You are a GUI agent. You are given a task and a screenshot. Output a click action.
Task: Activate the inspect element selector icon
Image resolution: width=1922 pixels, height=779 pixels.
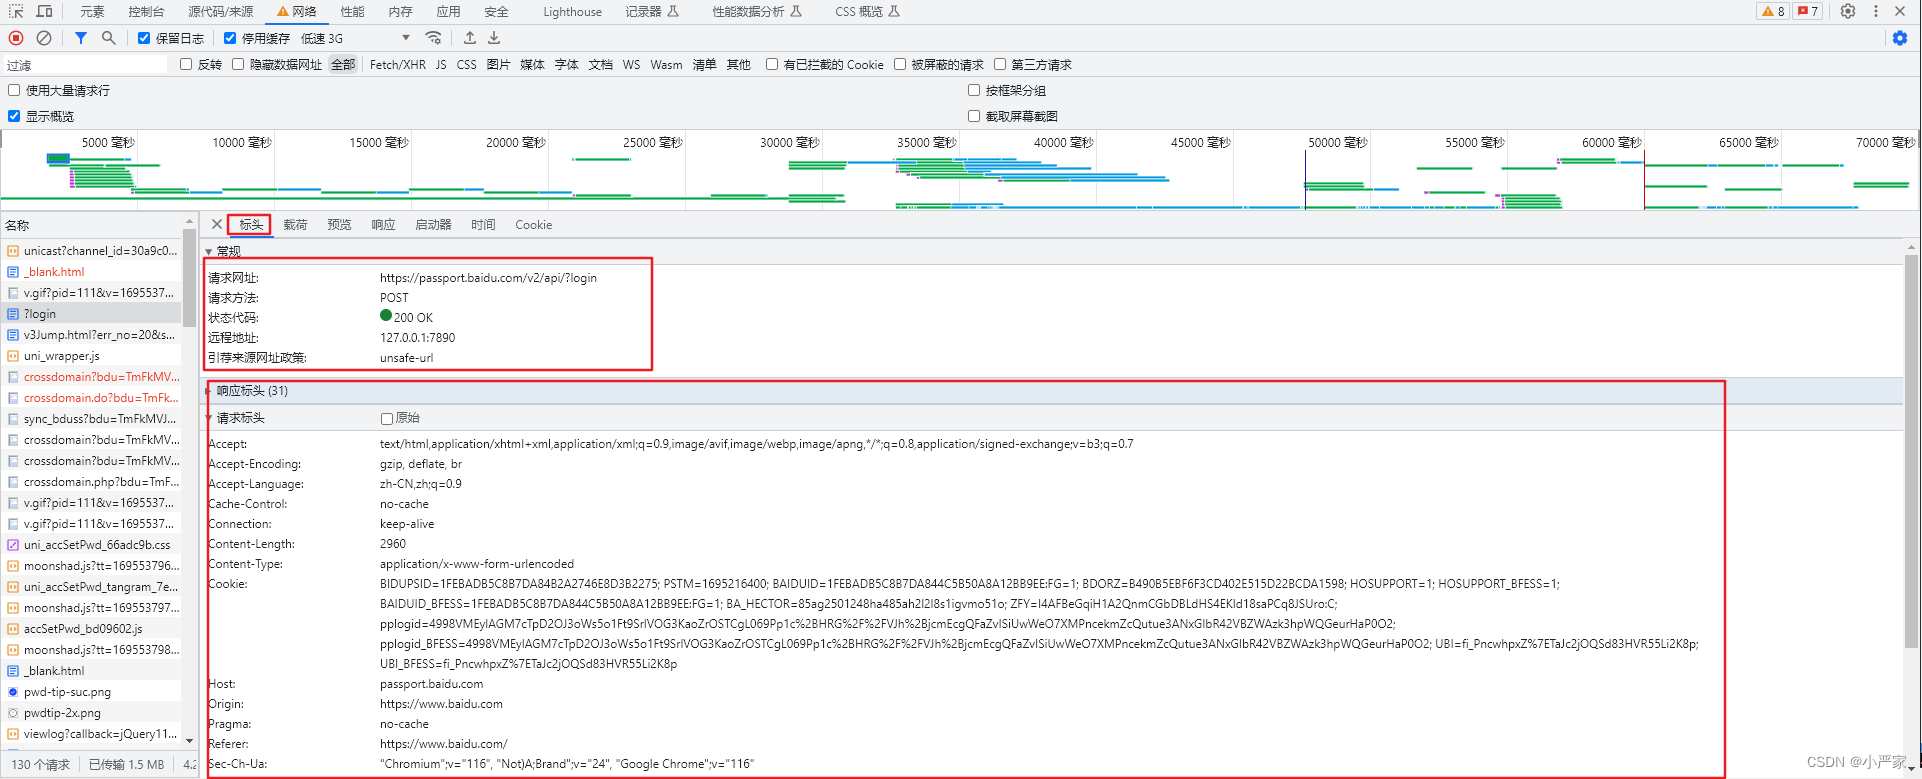click(x=16, y=11)
